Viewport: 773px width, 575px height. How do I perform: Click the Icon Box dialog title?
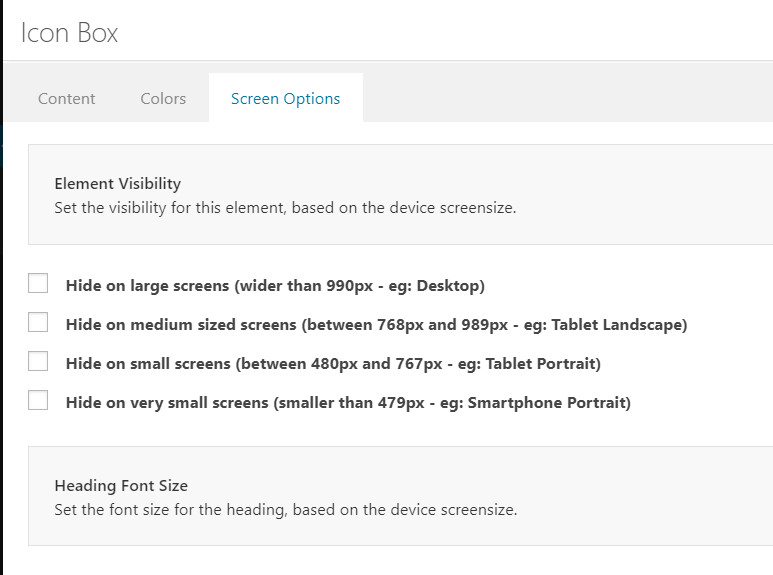pyautogui.click(x=69, y=33)
